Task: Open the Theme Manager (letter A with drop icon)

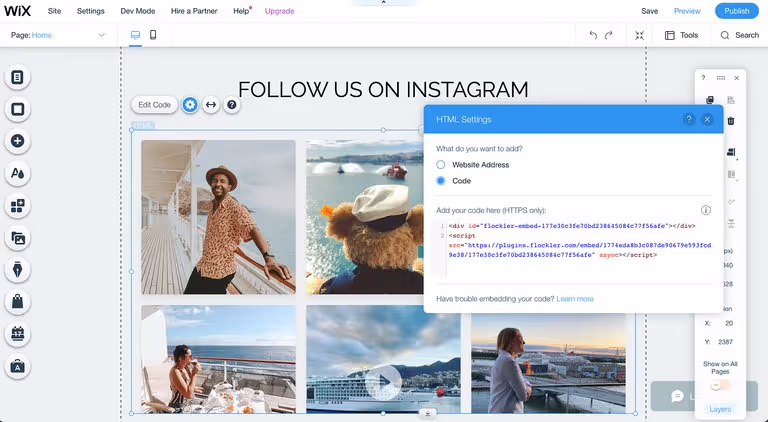Action: point(18,173)
